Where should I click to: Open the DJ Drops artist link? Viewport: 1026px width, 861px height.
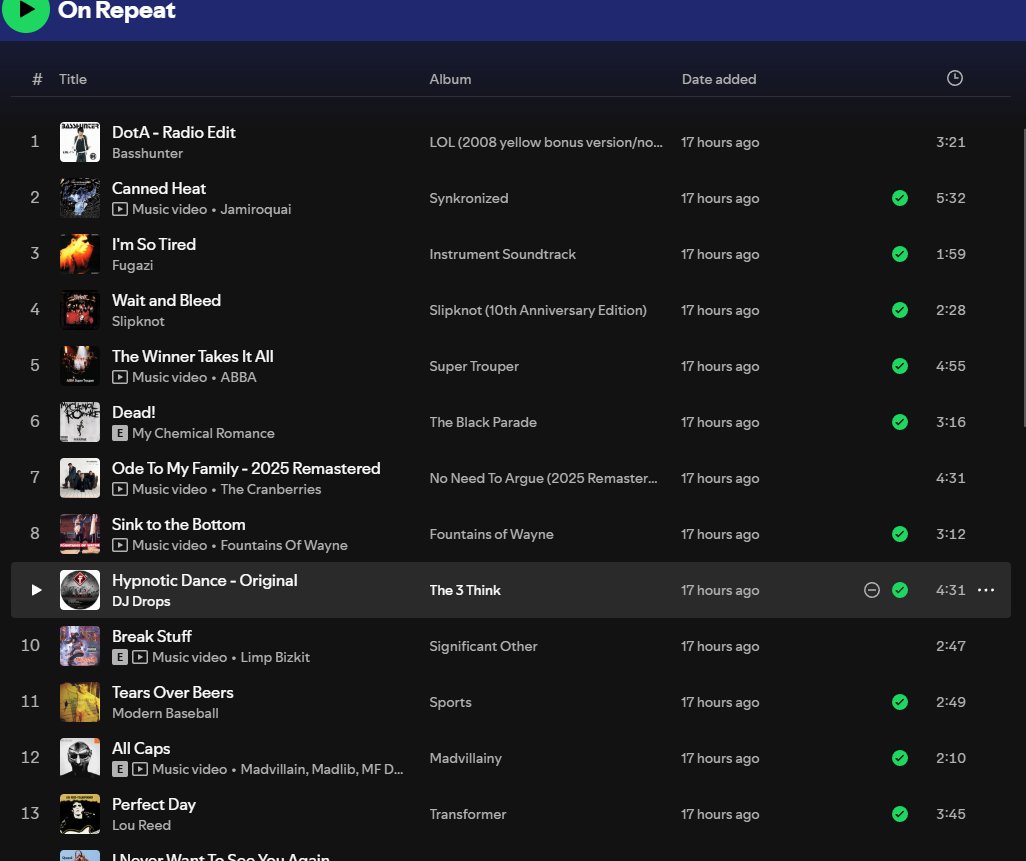[141, 601]
